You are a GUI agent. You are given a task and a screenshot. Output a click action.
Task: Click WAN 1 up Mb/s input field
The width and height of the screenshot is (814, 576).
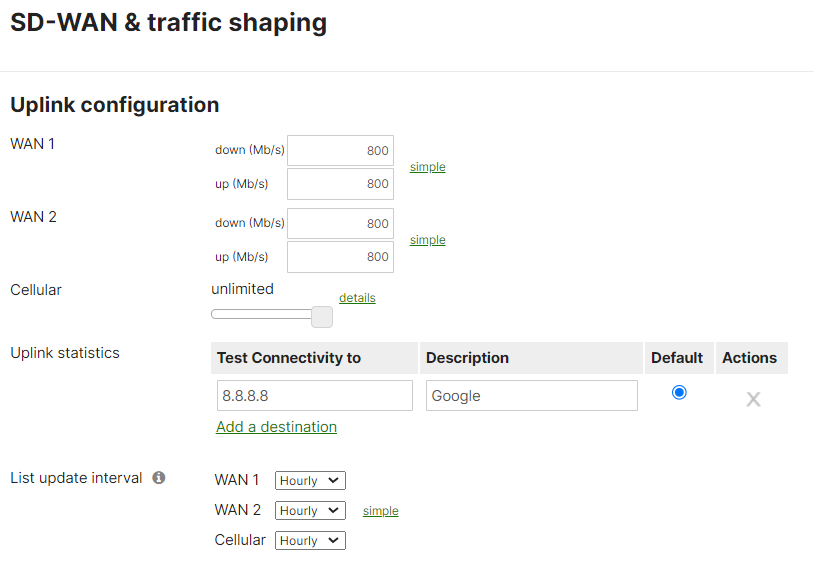340,184
